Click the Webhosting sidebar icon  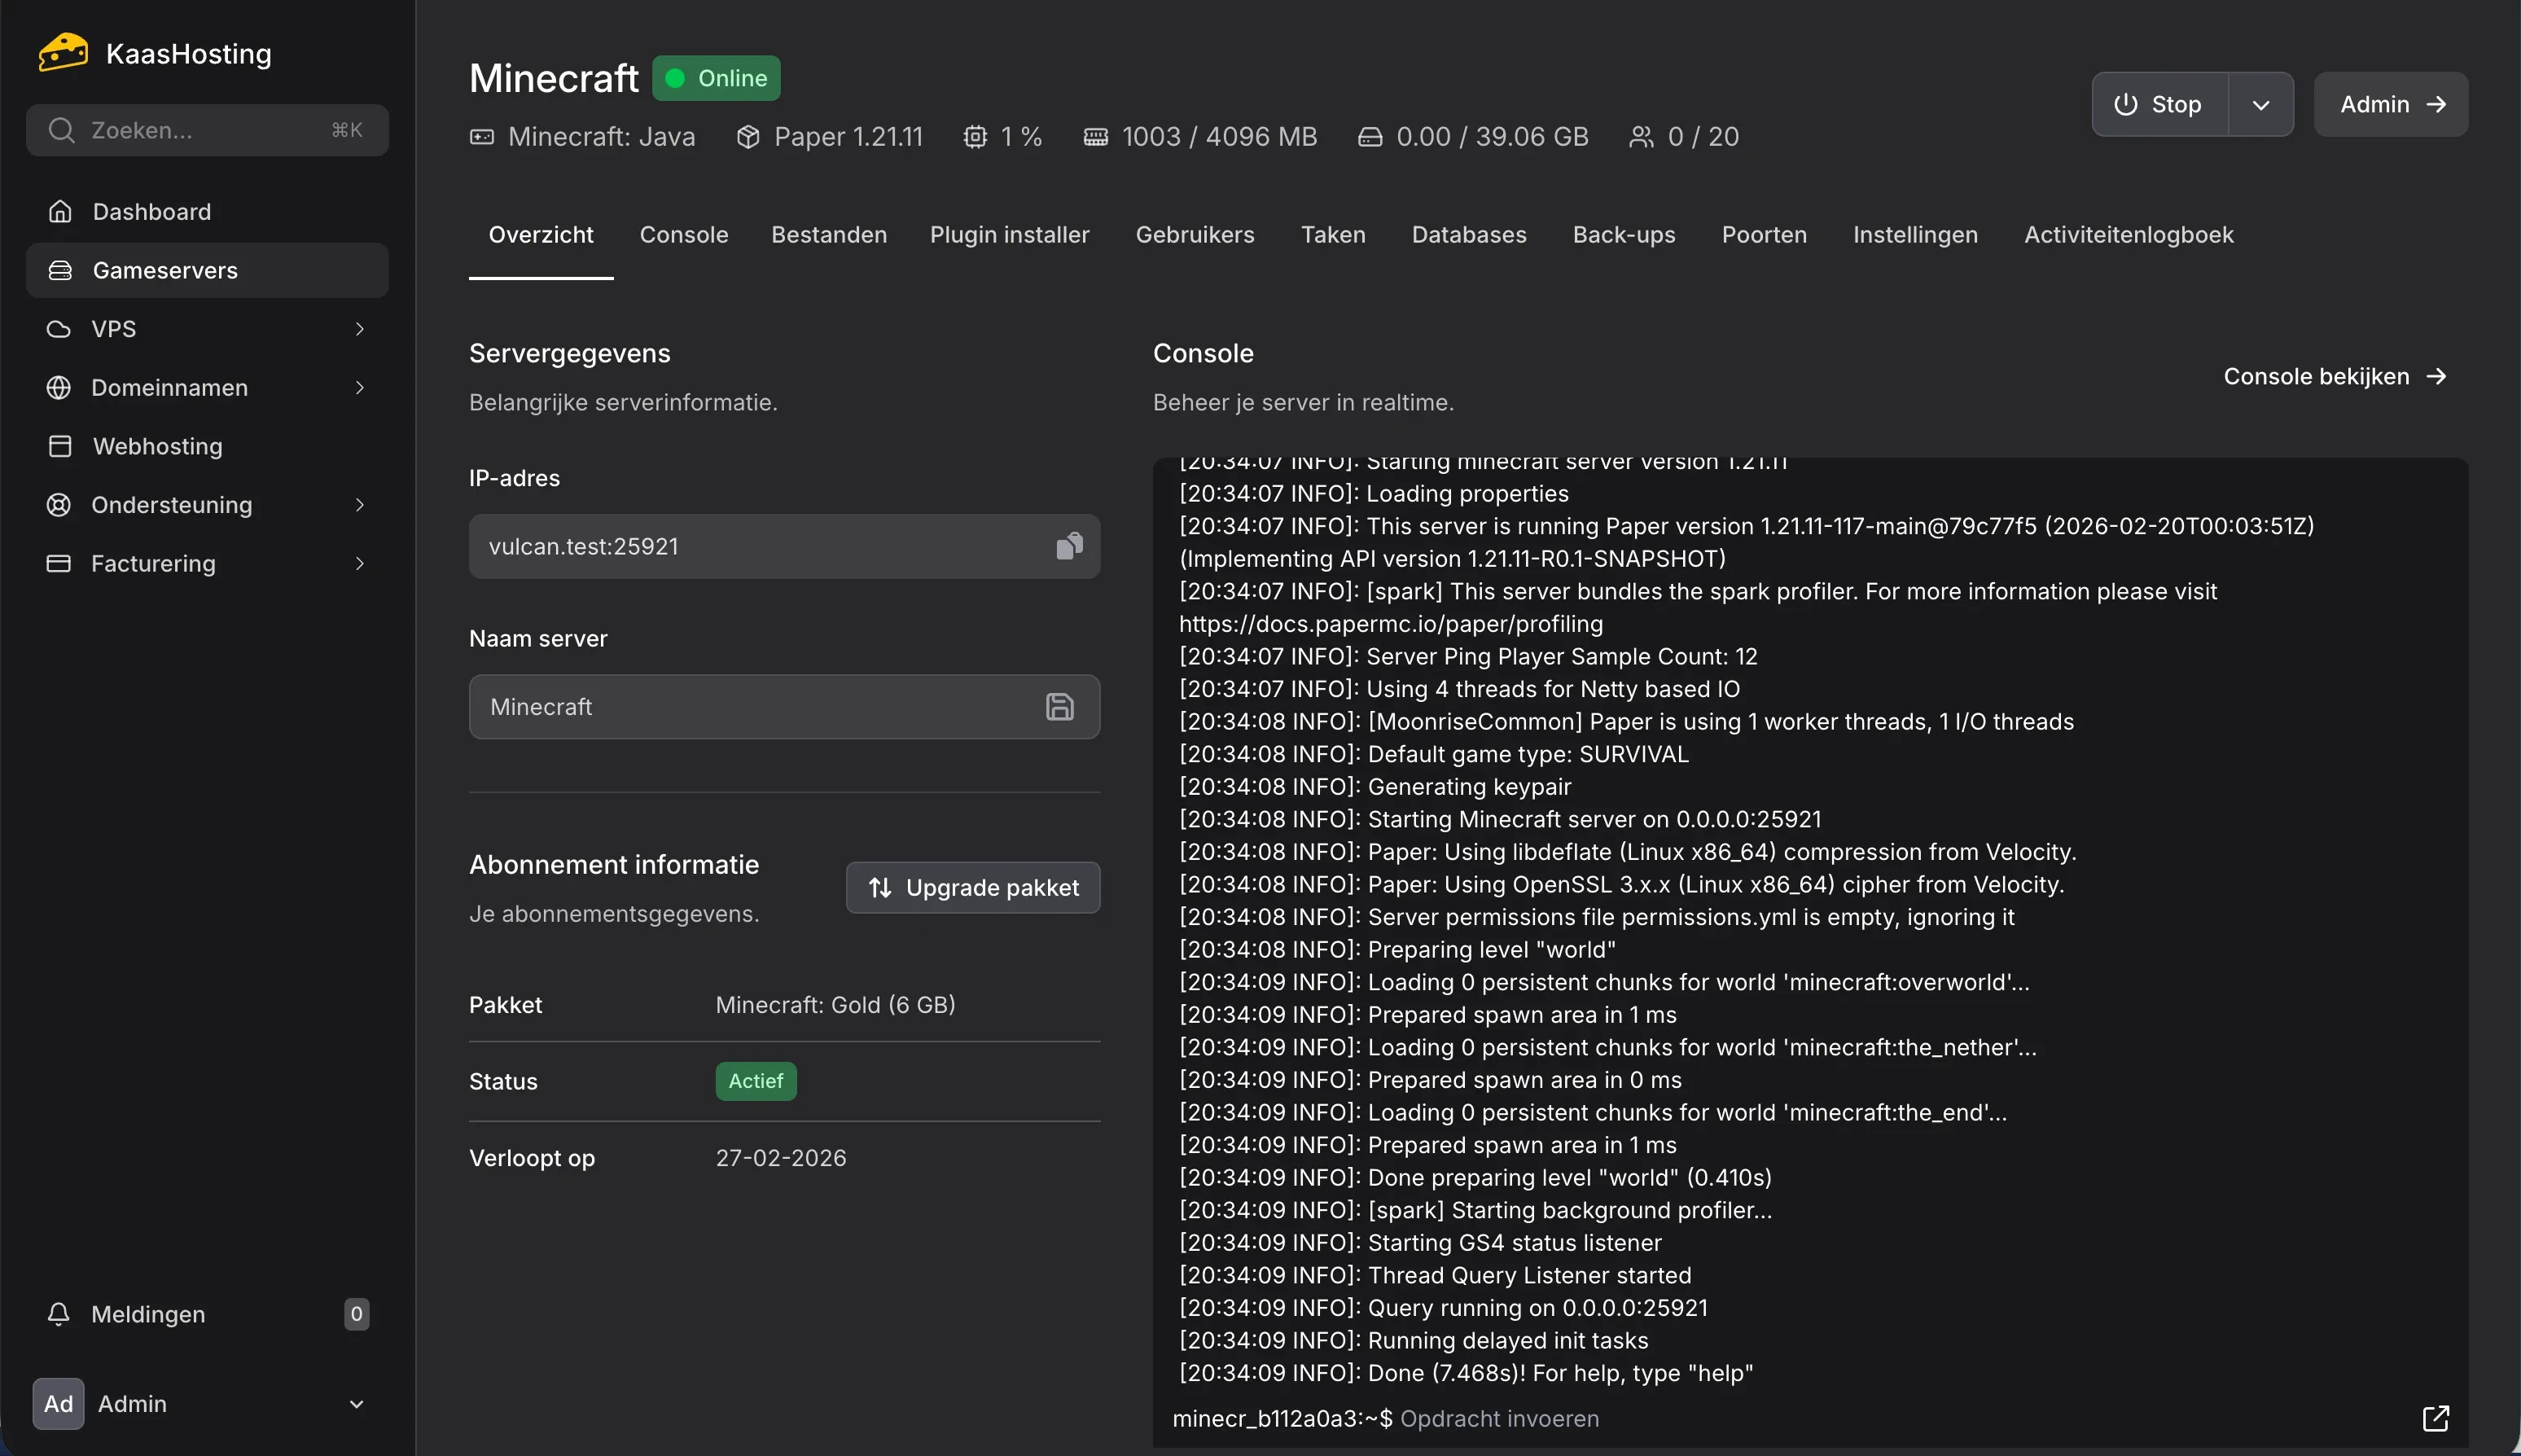[x=58, y=446]
